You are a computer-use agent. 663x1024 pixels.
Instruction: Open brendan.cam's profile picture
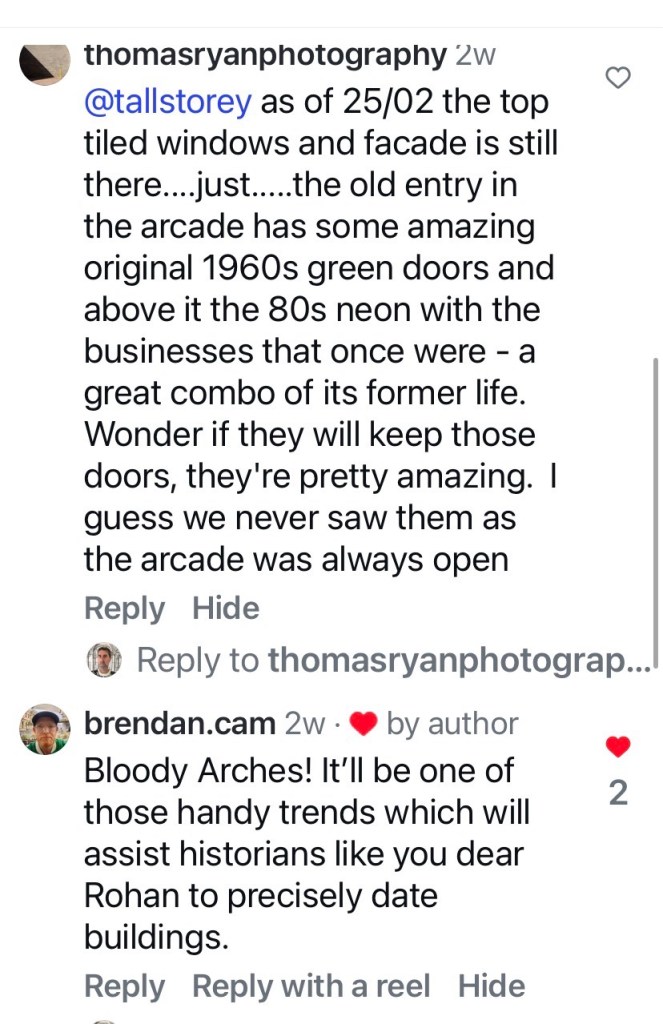[x=45, y=729]
